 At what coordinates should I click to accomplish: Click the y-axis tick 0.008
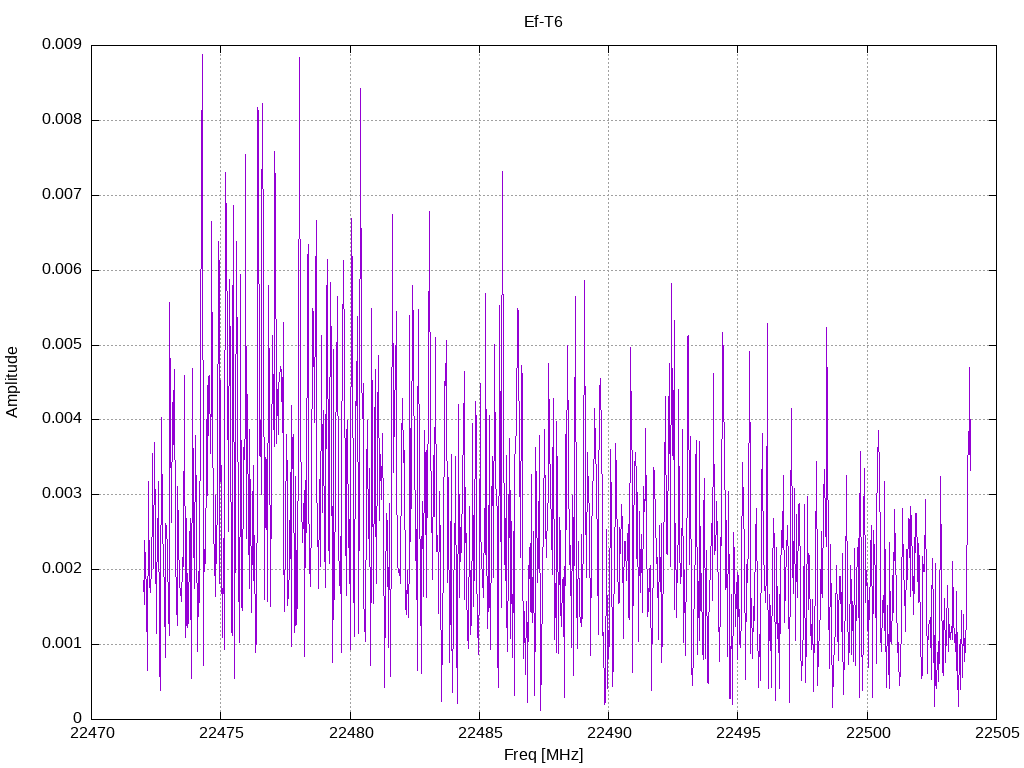[62, 120]
